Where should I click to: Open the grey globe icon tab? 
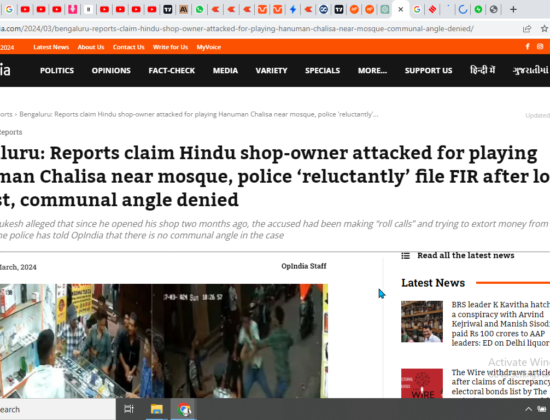pos(494,9)
